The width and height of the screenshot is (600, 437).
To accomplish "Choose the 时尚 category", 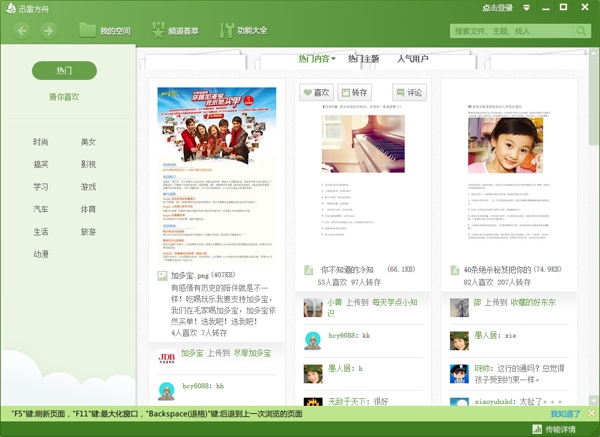I will (x=41, y=142).
